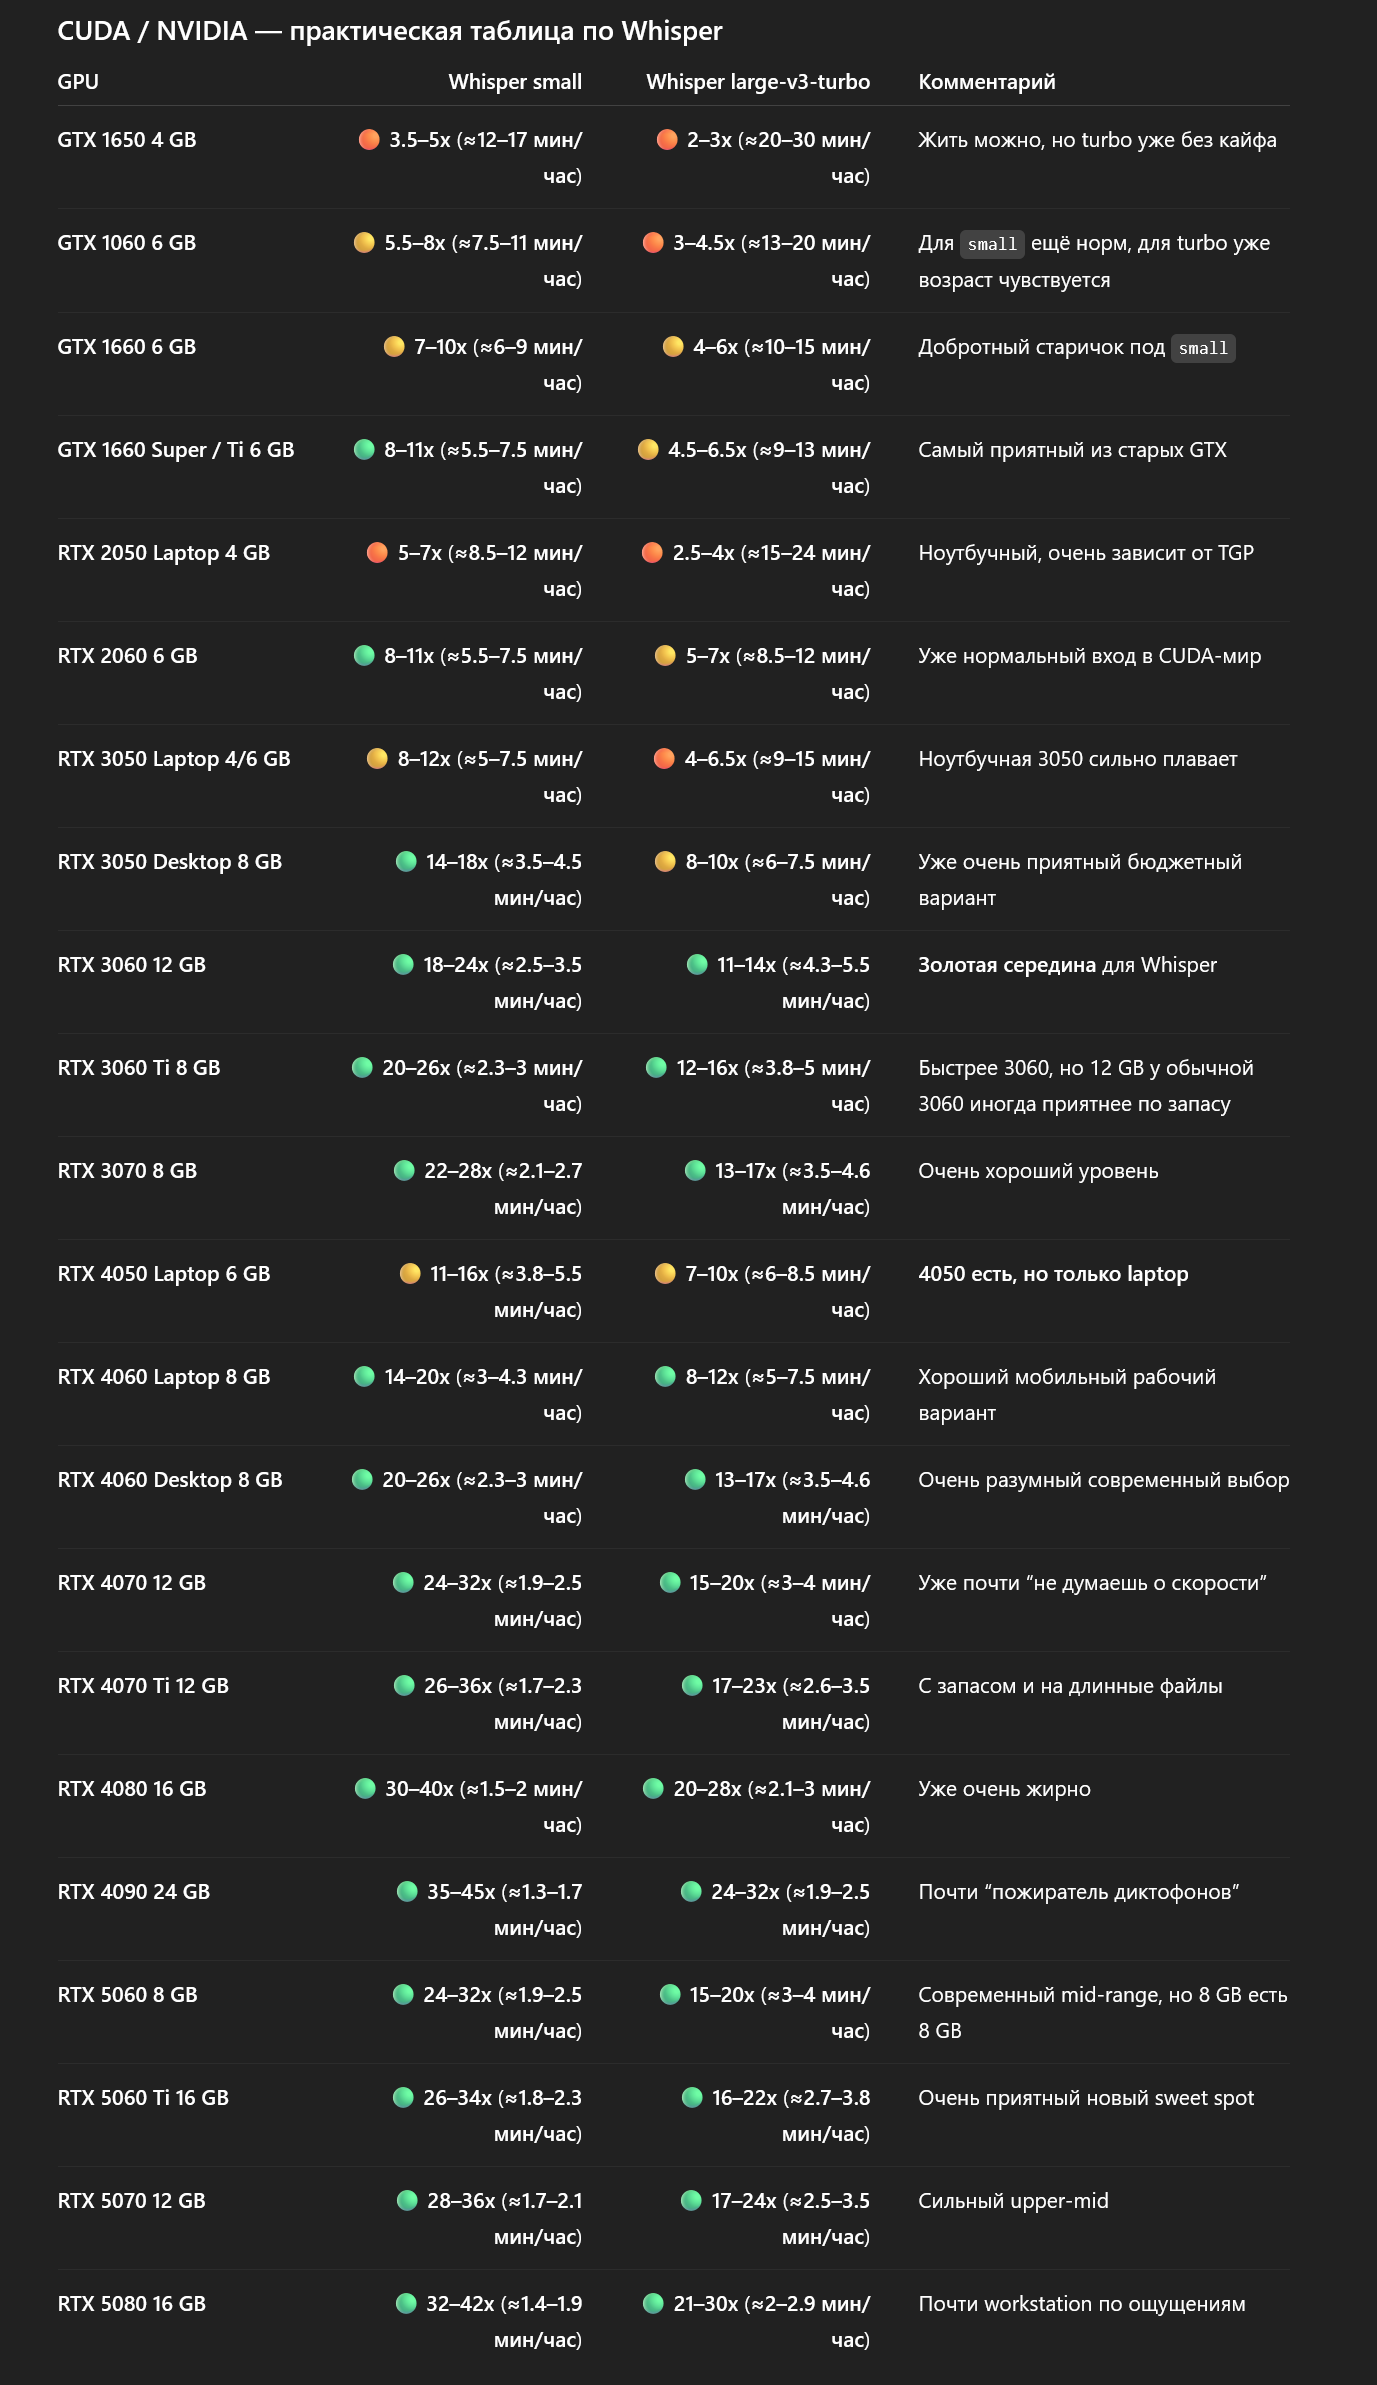Viewport: 1377px width, 2385px height.
Task: Click the yellow dot beside GTX 1660 4–6x
Action: 673,346
